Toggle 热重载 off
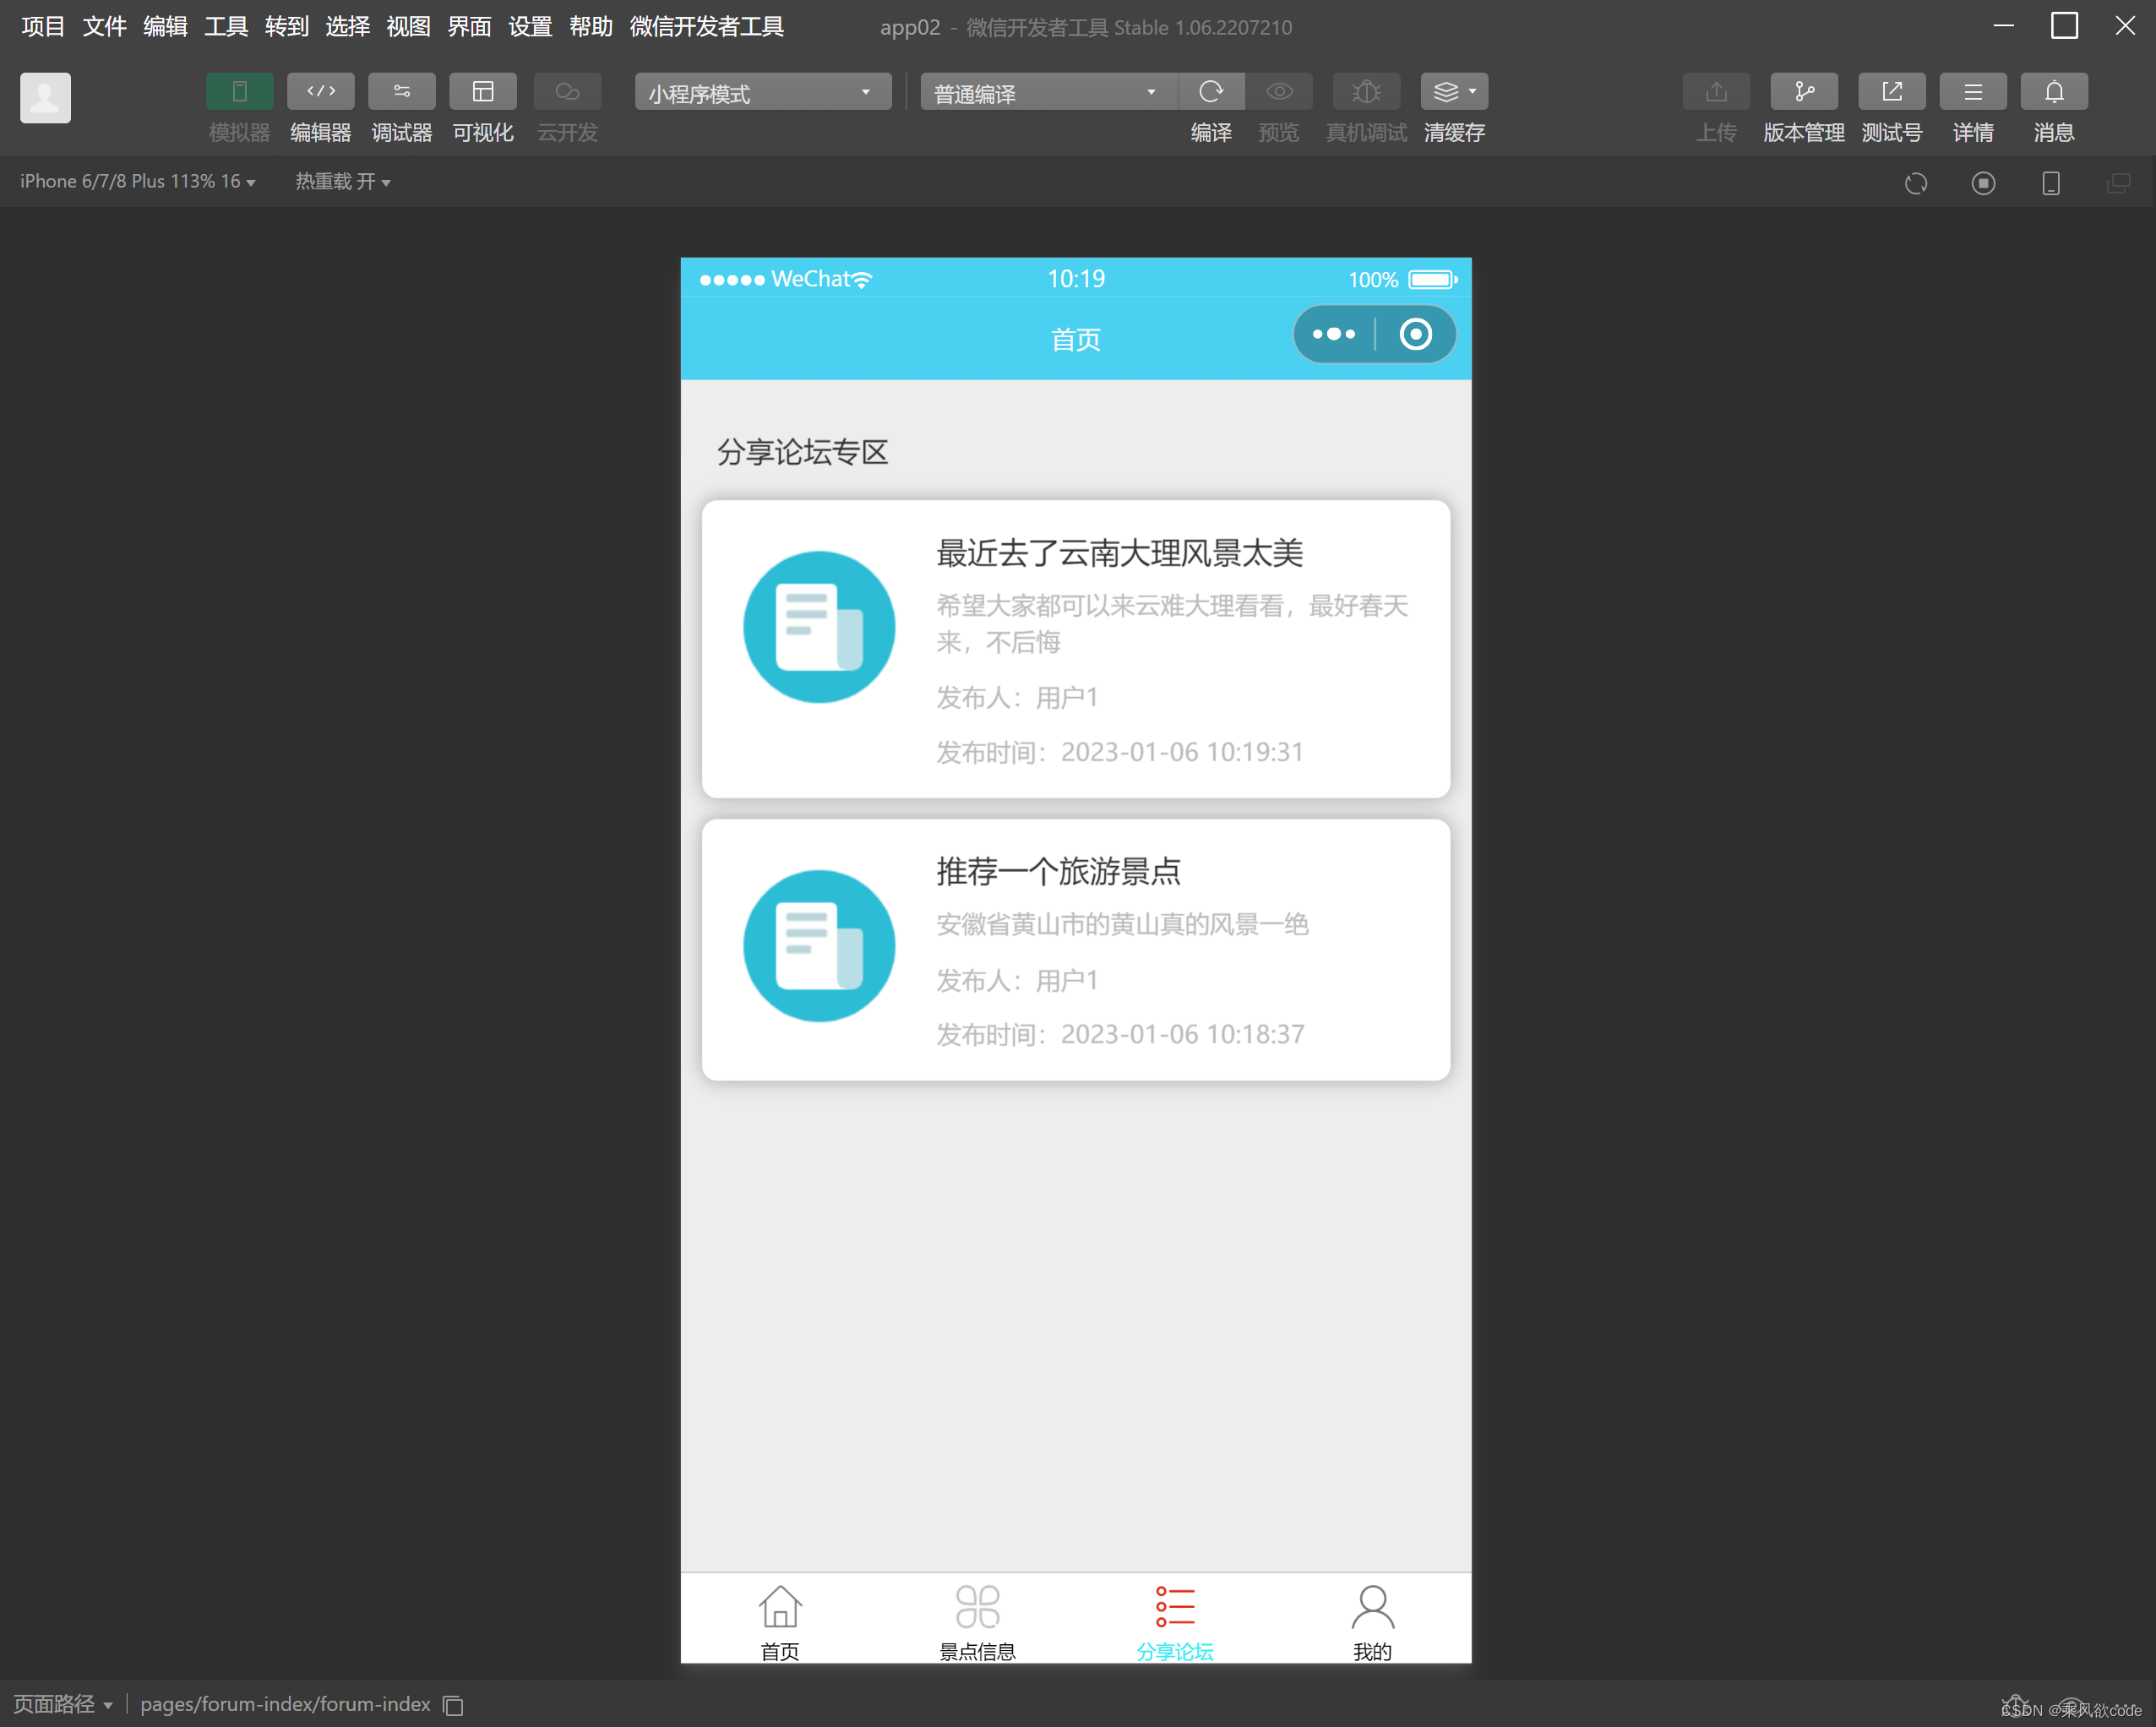The image size is (2156, 1727). tap(344, 182)
